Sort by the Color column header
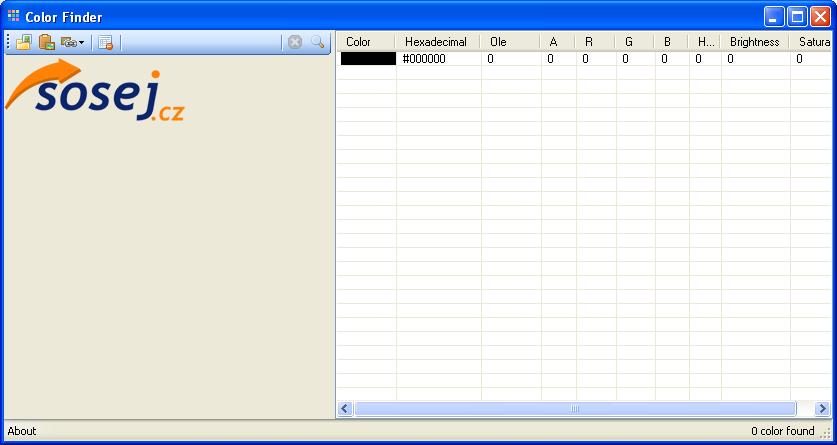Screen dimensions: 837x445 point(366,42)
